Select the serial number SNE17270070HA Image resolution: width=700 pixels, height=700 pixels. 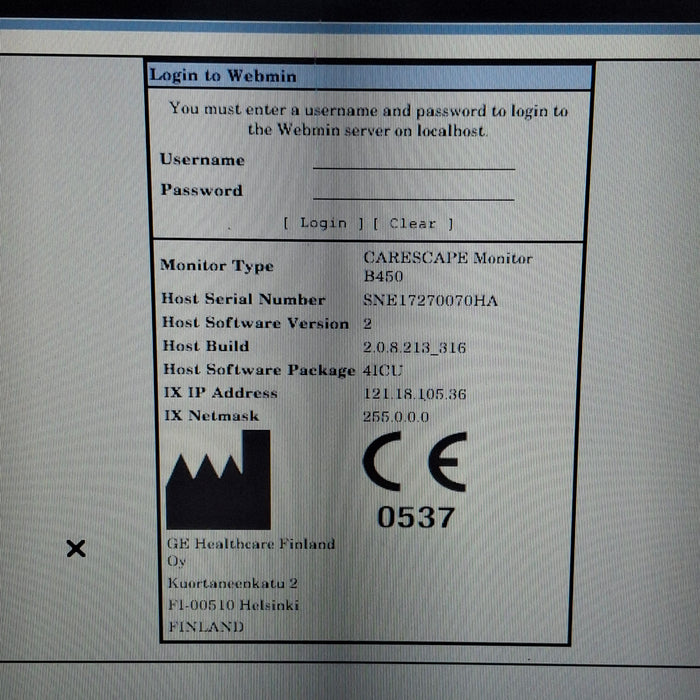pos(430,300)
